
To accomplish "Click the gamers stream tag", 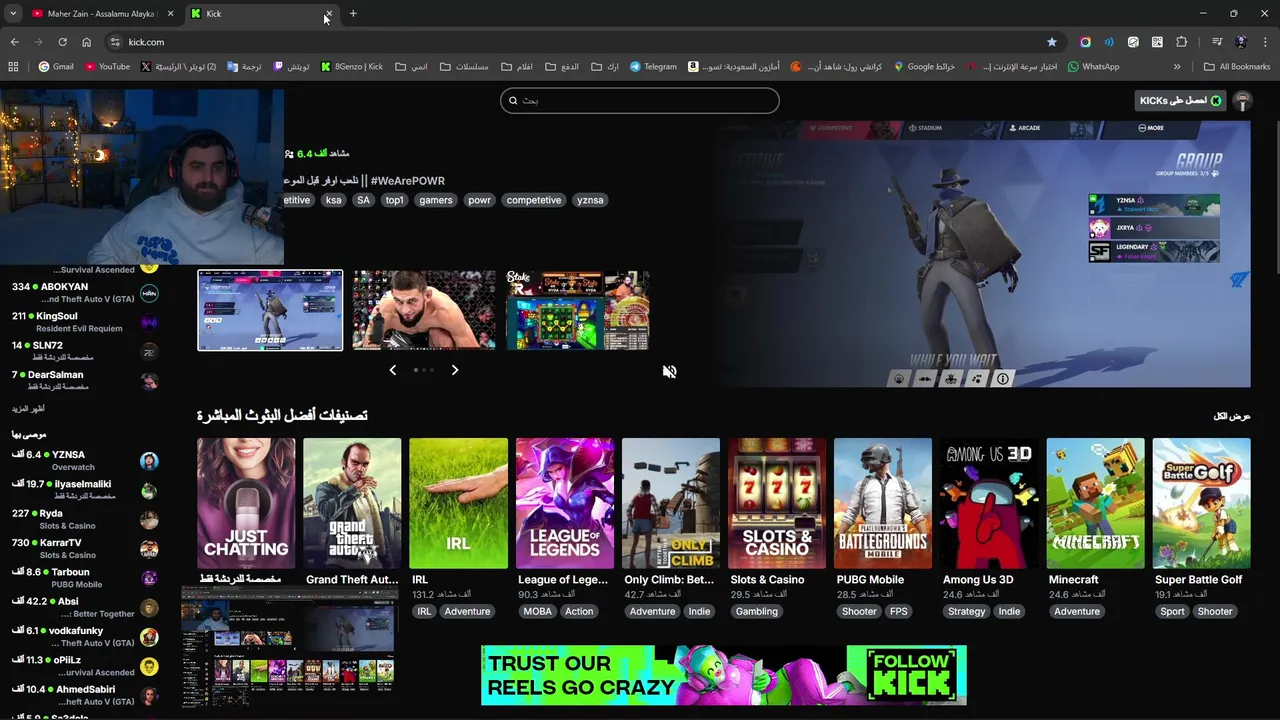I will [x=436, y=200].
